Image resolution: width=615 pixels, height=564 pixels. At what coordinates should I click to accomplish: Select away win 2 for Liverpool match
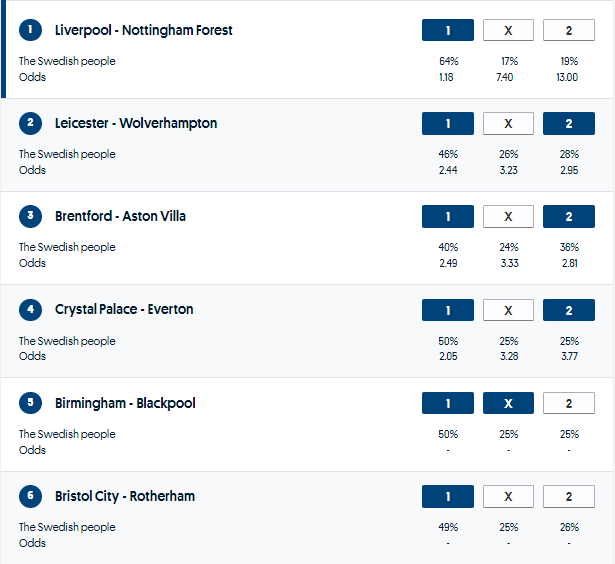pos(569,31)
